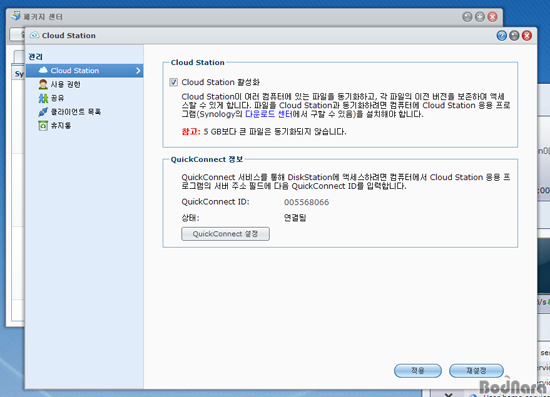Image resolution: width=550 pixels, height=397 pixels.
Task: Minimize the Cloud Station window
Action: (514, 35)
